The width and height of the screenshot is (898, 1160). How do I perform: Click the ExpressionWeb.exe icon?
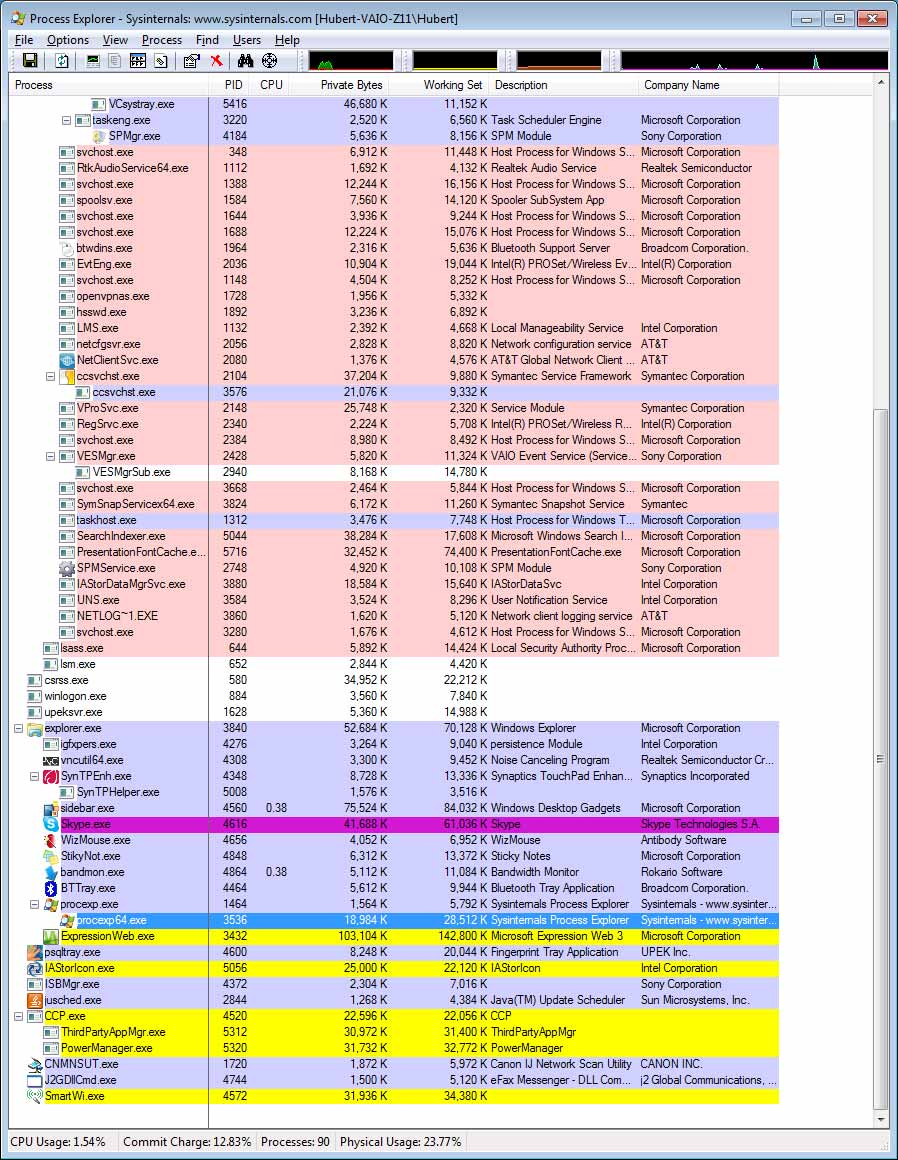tap(51, 936)
